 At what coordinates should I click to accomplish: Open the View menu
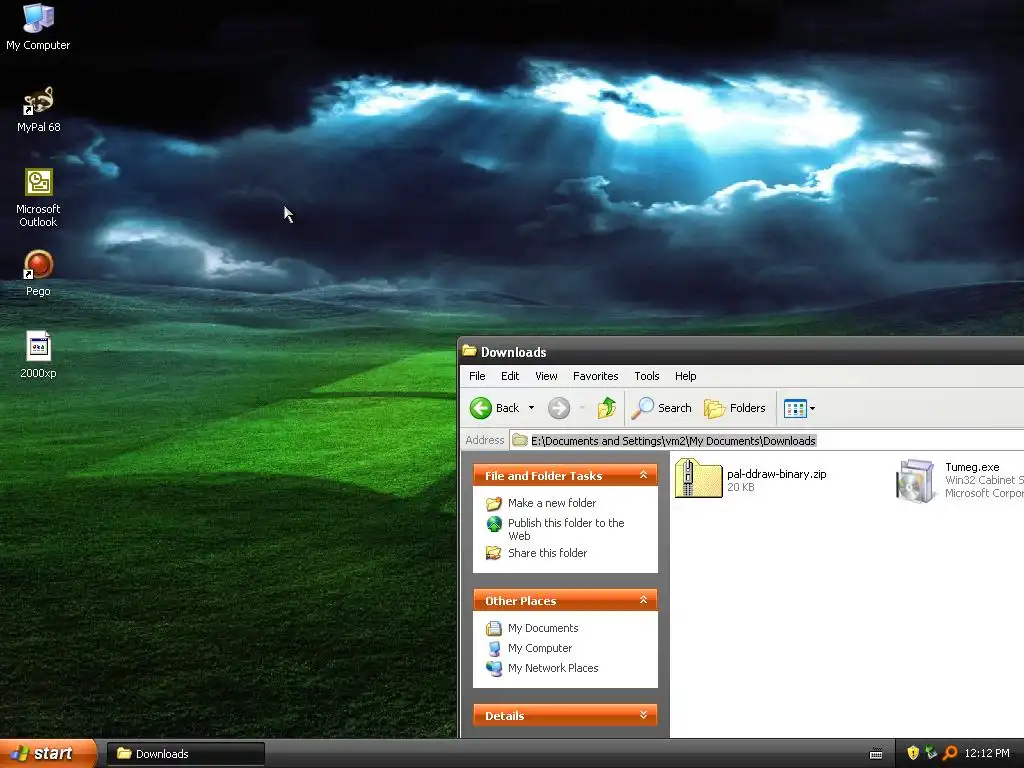coord(547,376)
